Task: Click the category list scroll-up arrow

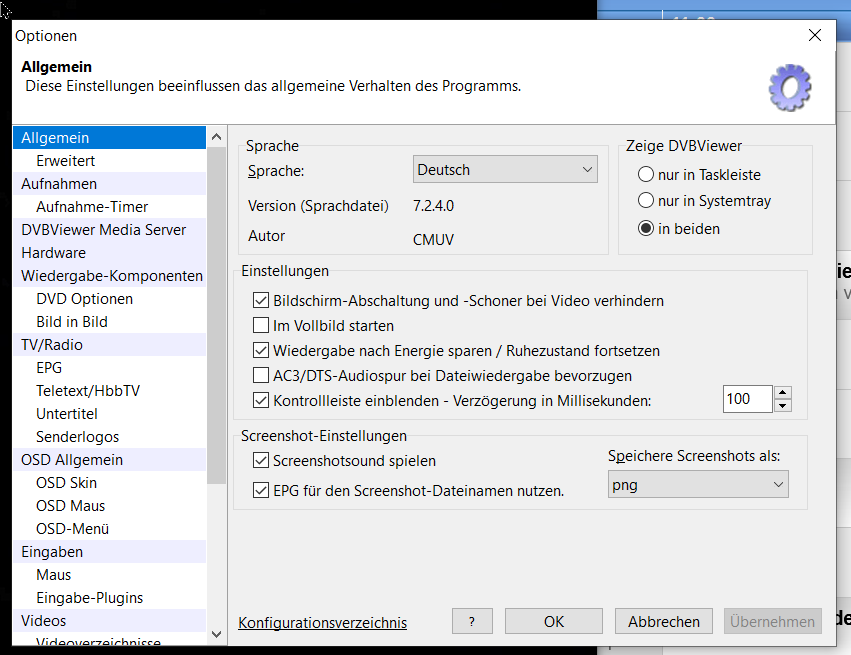Action: click(x=217, y=137)
